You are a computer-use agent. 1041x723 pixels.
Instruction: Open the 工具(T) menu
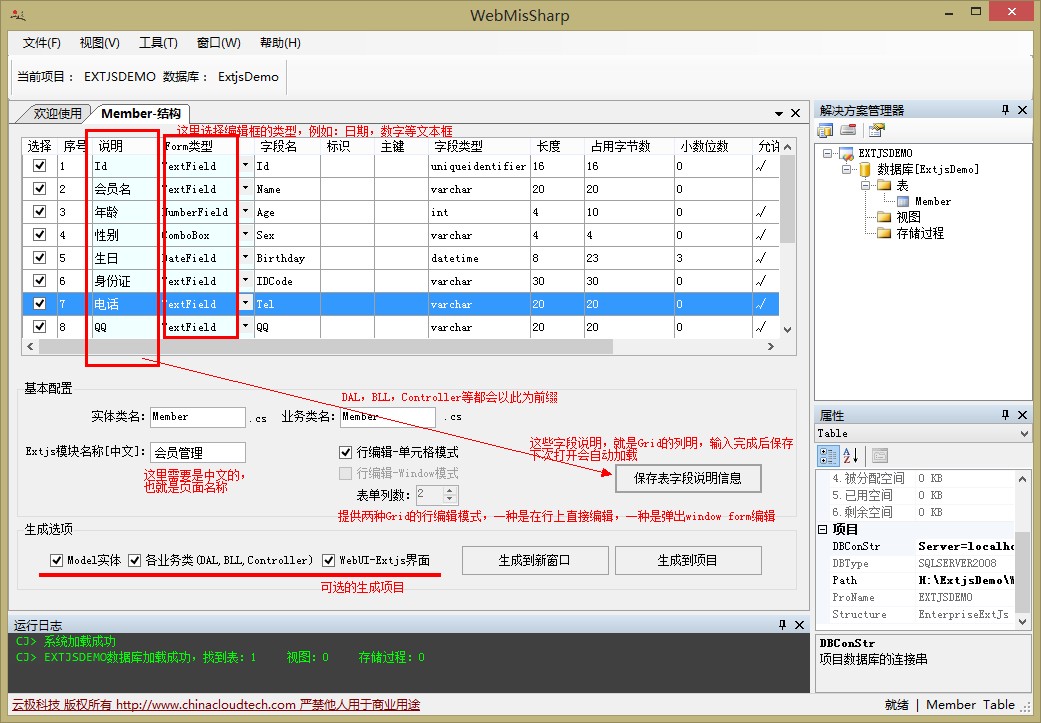(158, 43)
